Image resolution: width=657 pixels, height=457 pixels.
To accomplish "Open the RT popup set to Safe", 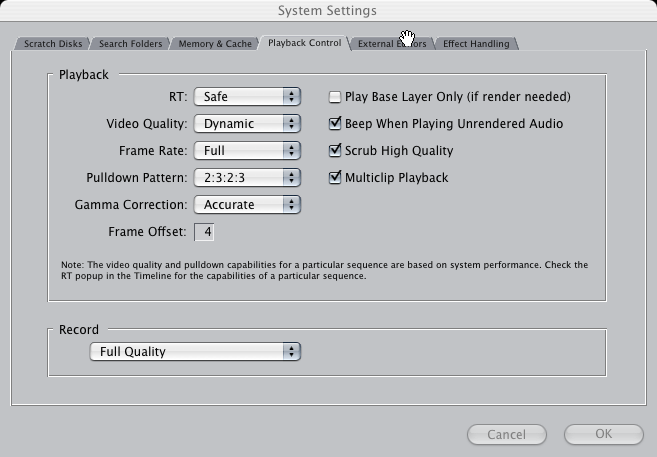I will point(247,97).
